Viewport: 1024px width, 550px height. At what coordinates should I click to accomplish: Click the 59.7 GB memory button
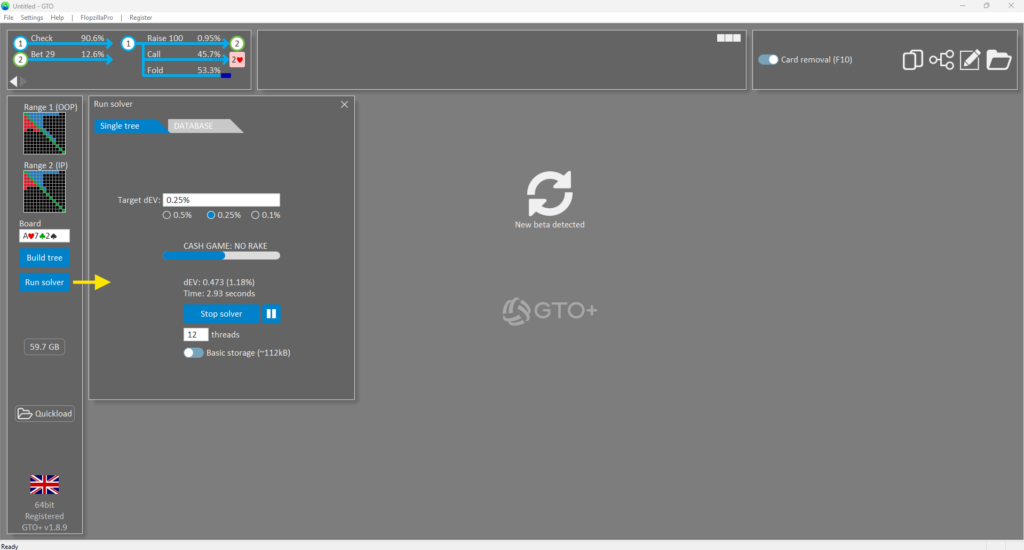(44, 347)
